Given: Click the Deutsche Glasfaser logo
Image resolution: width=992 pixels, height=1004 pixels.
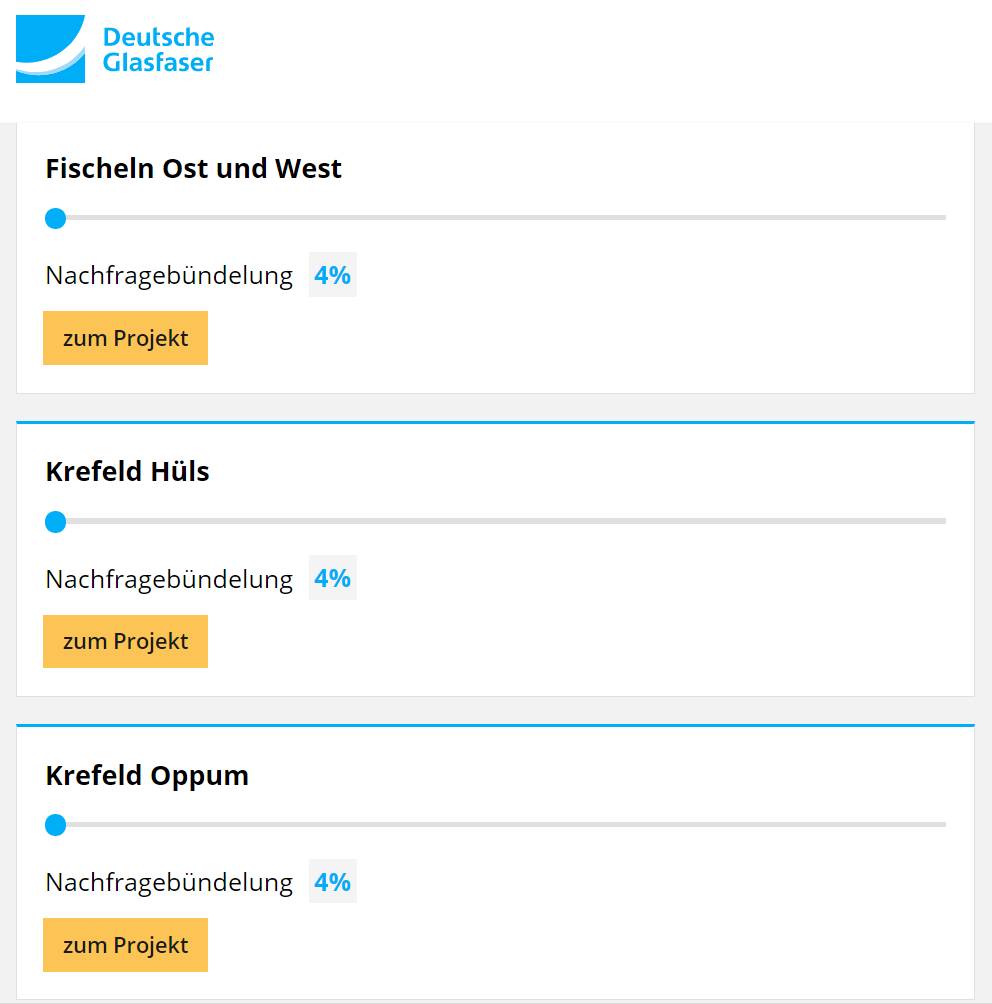Looking at the screenshot, I should point(115,47).
